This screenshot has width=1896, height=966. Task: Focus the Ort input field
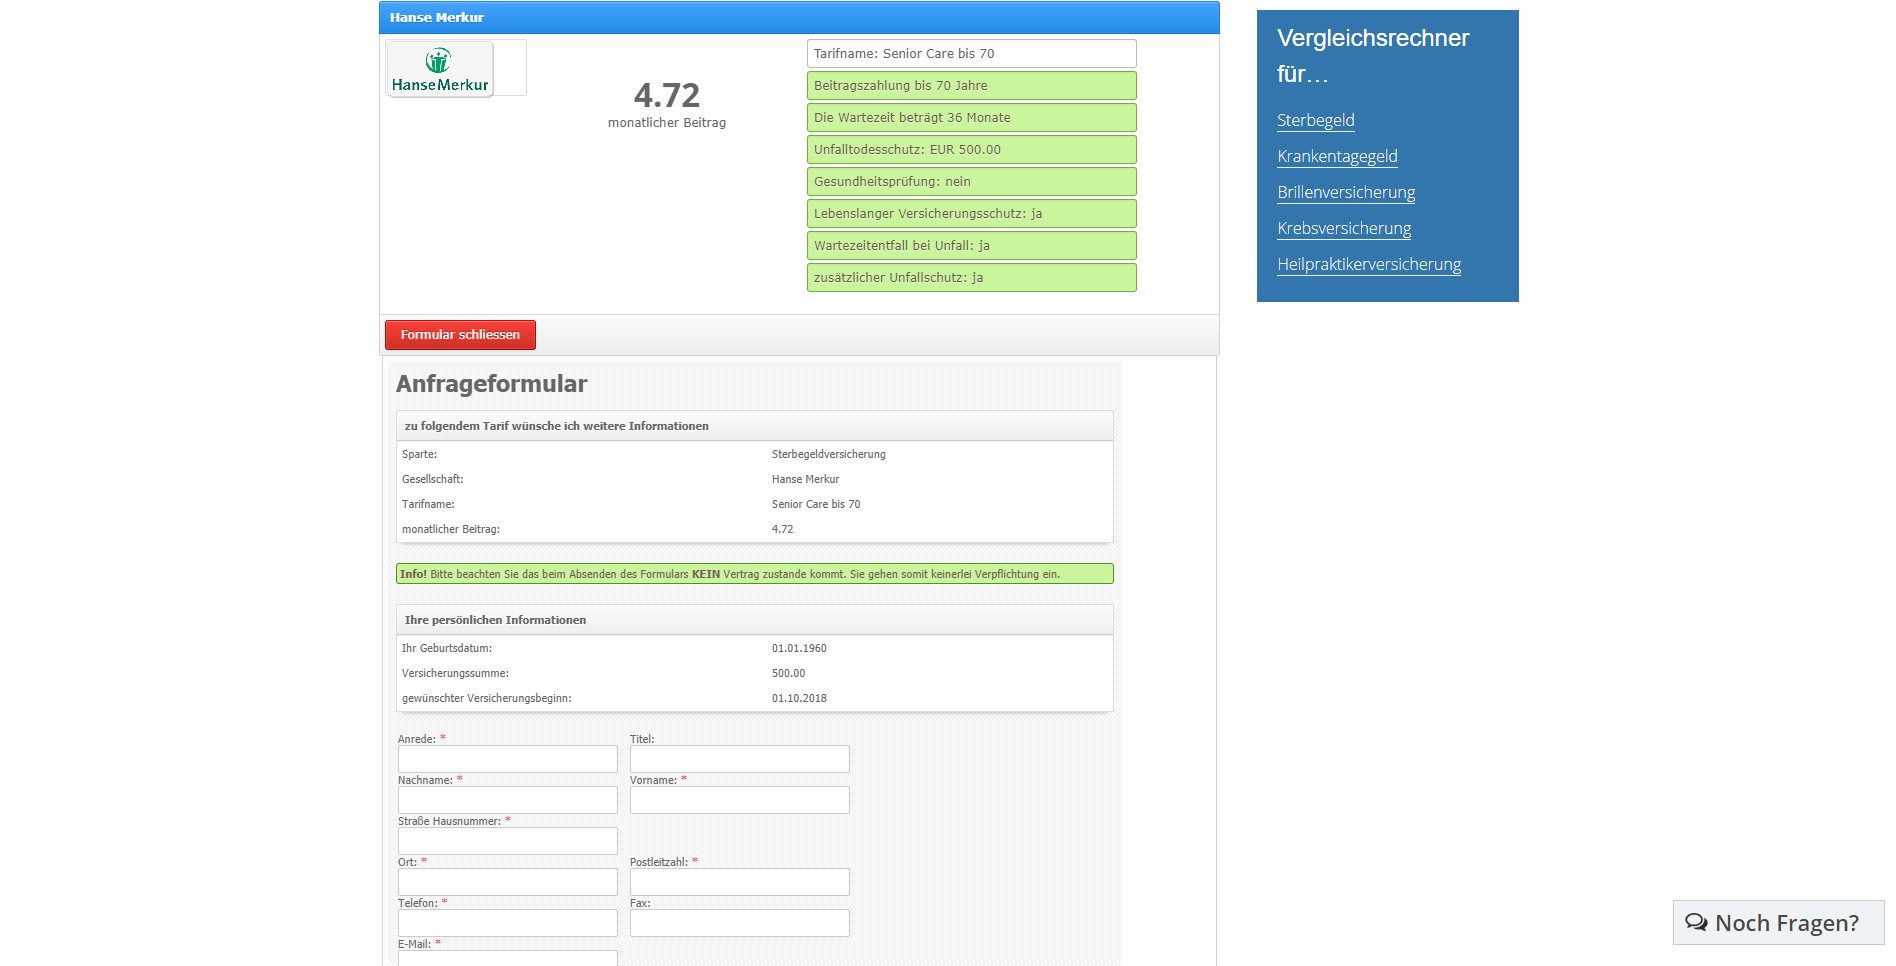[x=508, y=882]
